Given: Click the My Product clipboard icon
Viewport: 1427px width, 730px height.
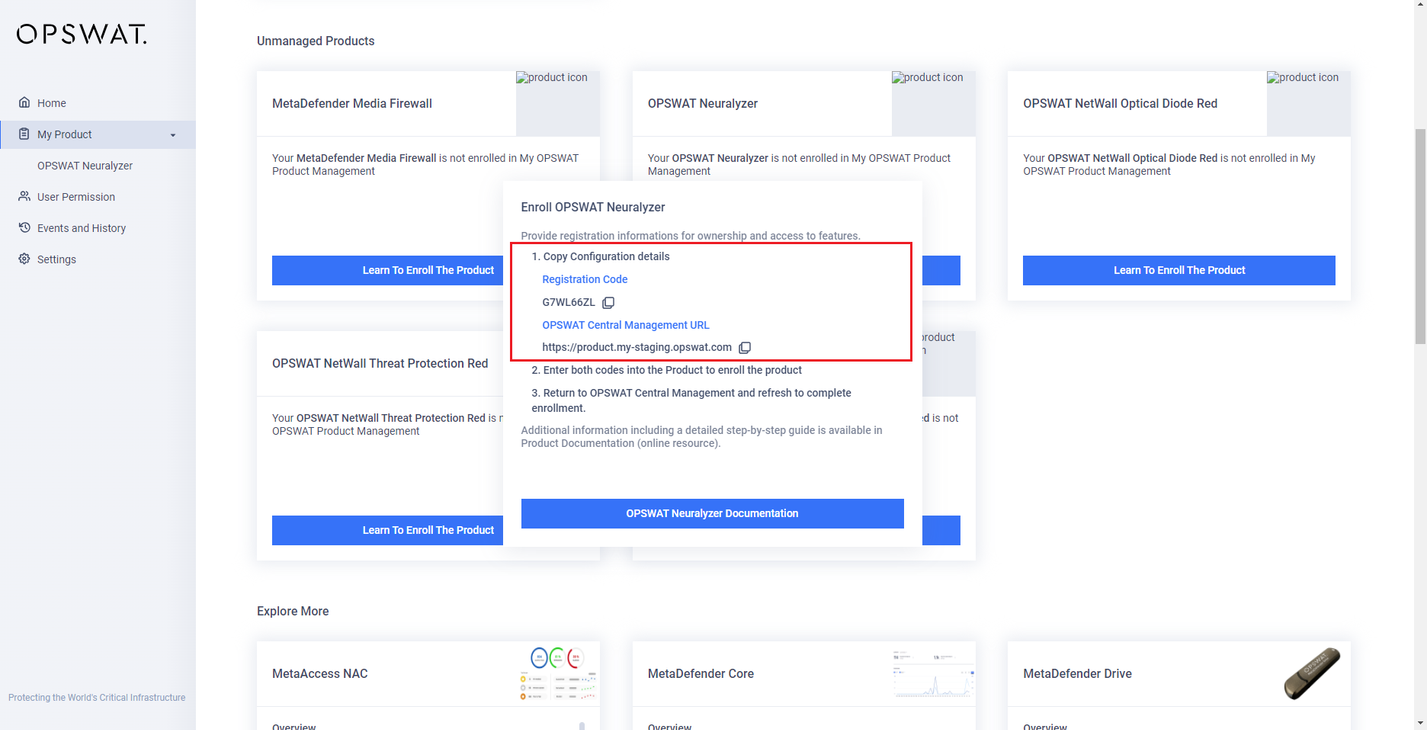Looking at the screenshot, I should 25,134.
